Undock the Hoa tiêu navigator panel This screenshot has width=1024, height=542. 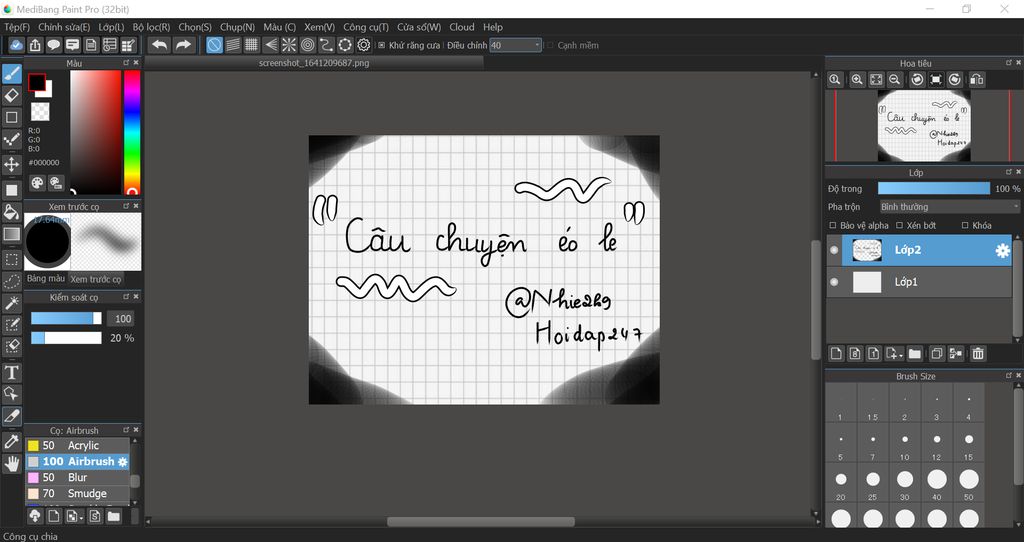click(1009, 63)
